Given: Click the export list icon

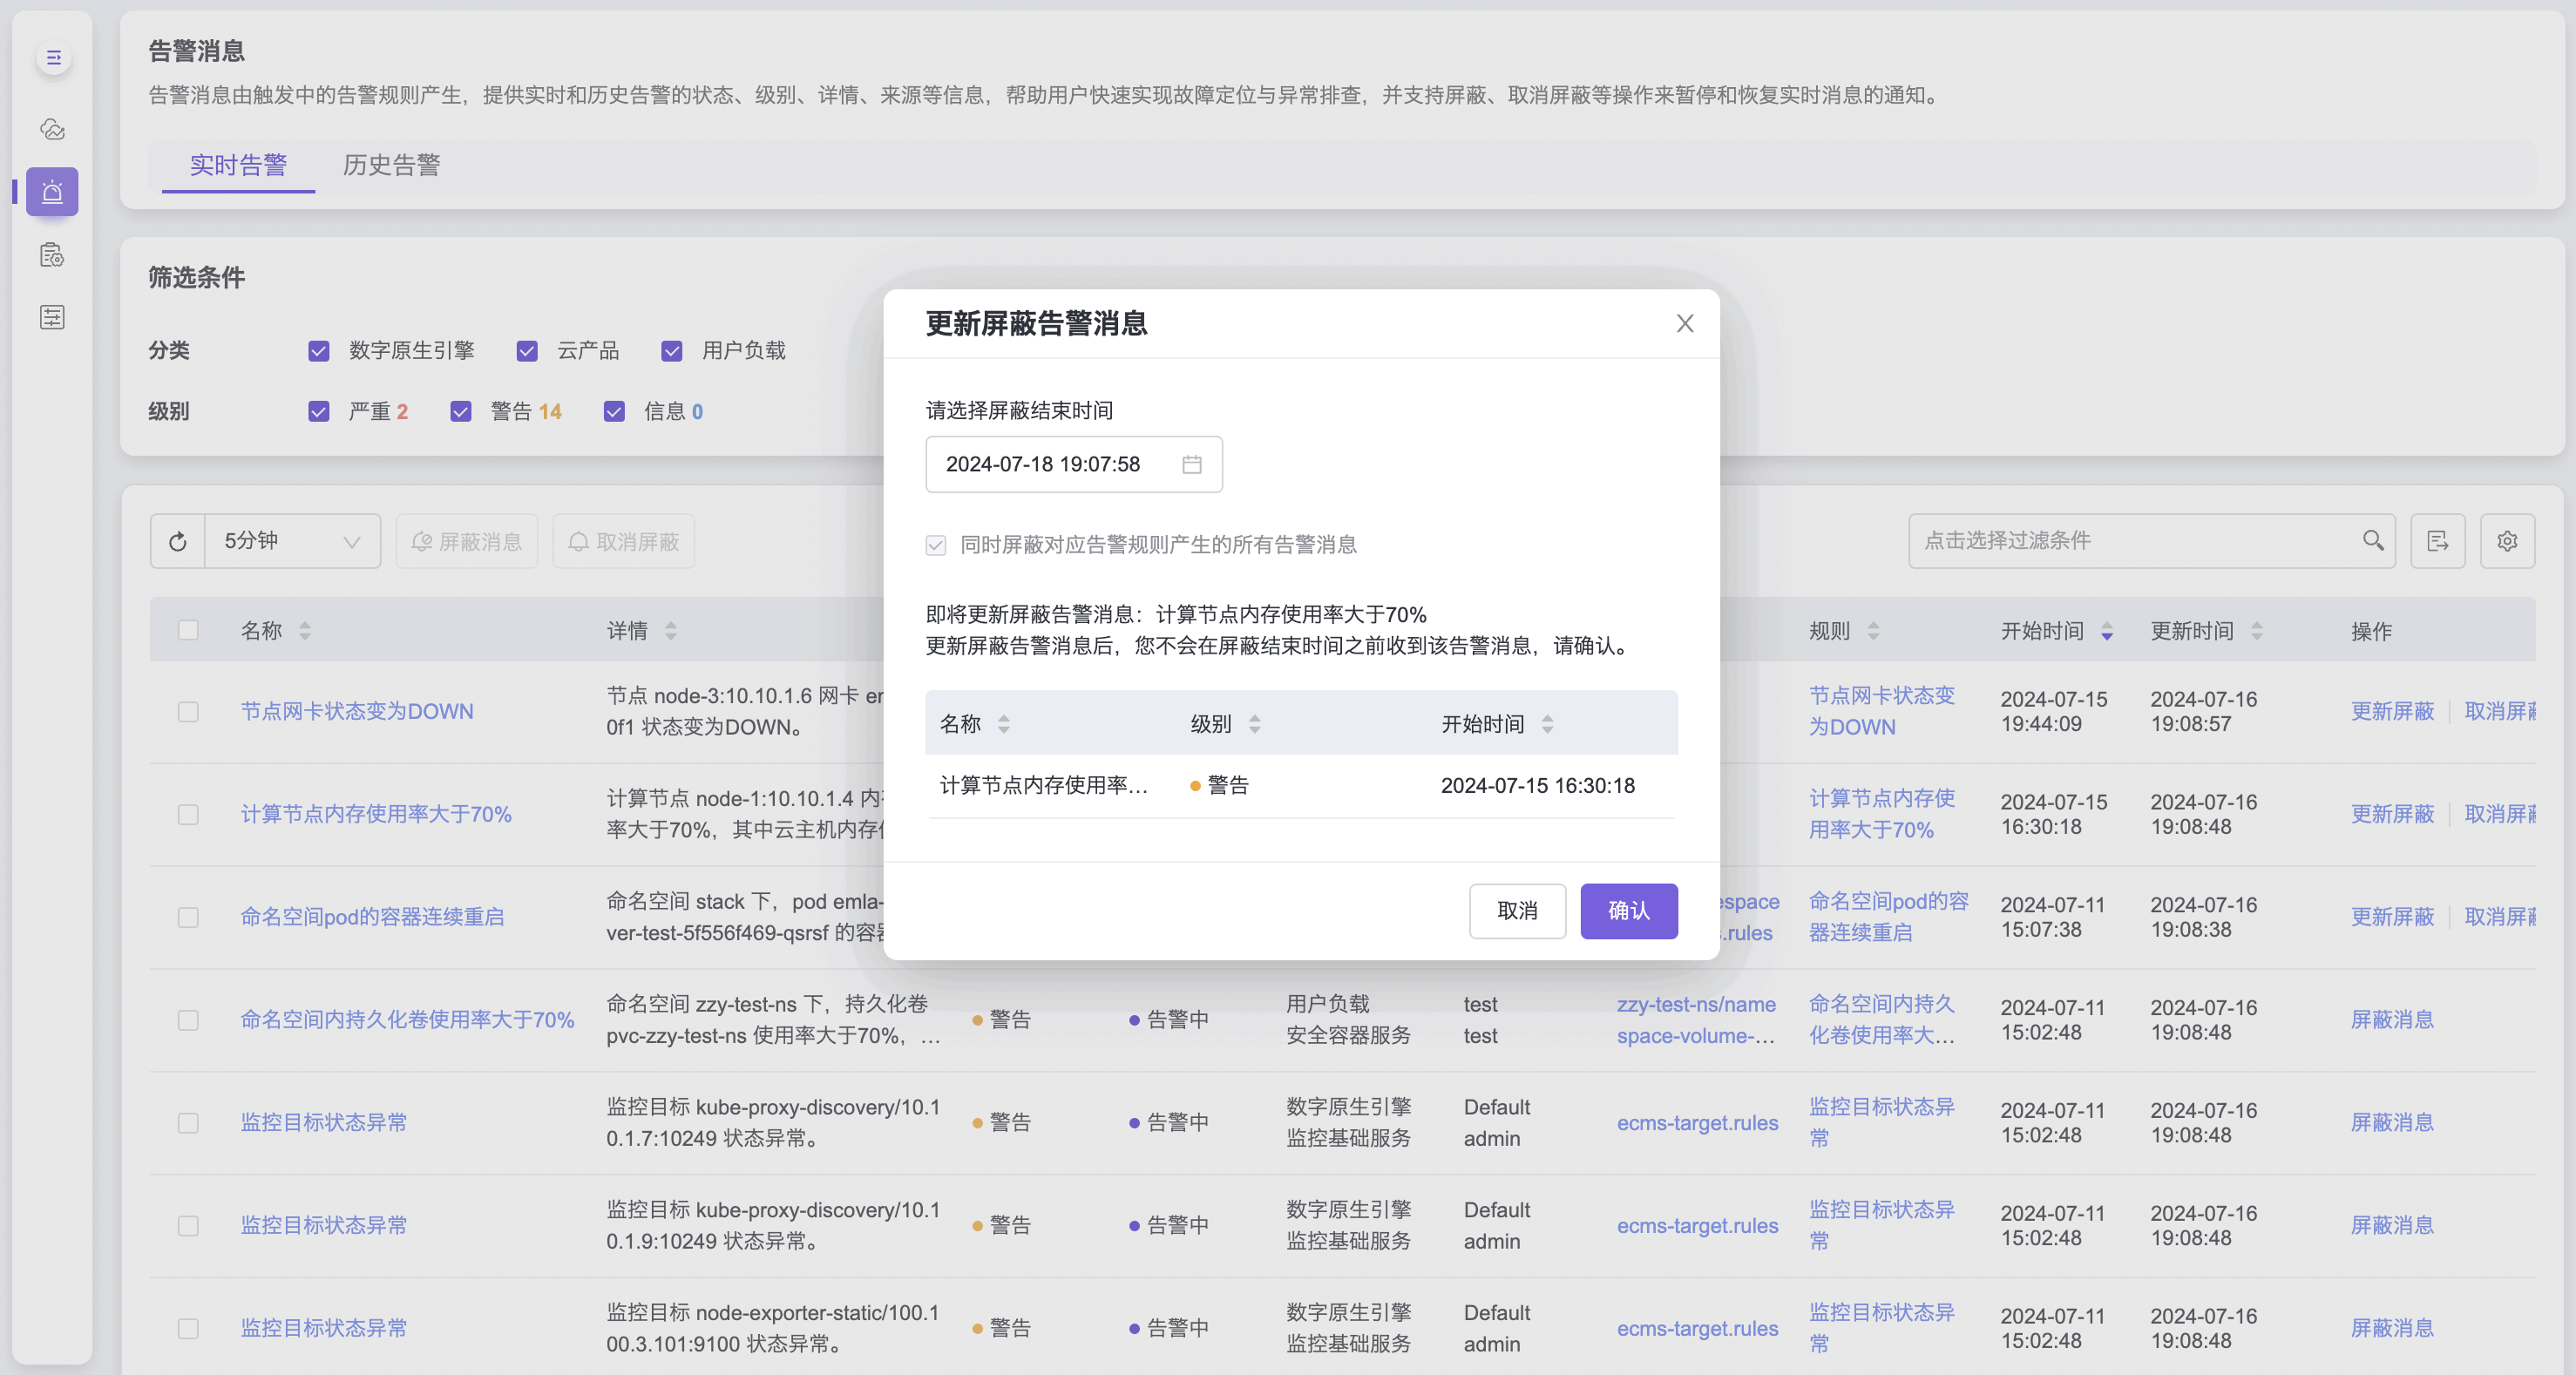Looking at the screenshot, I should (x=2437, y=541).
